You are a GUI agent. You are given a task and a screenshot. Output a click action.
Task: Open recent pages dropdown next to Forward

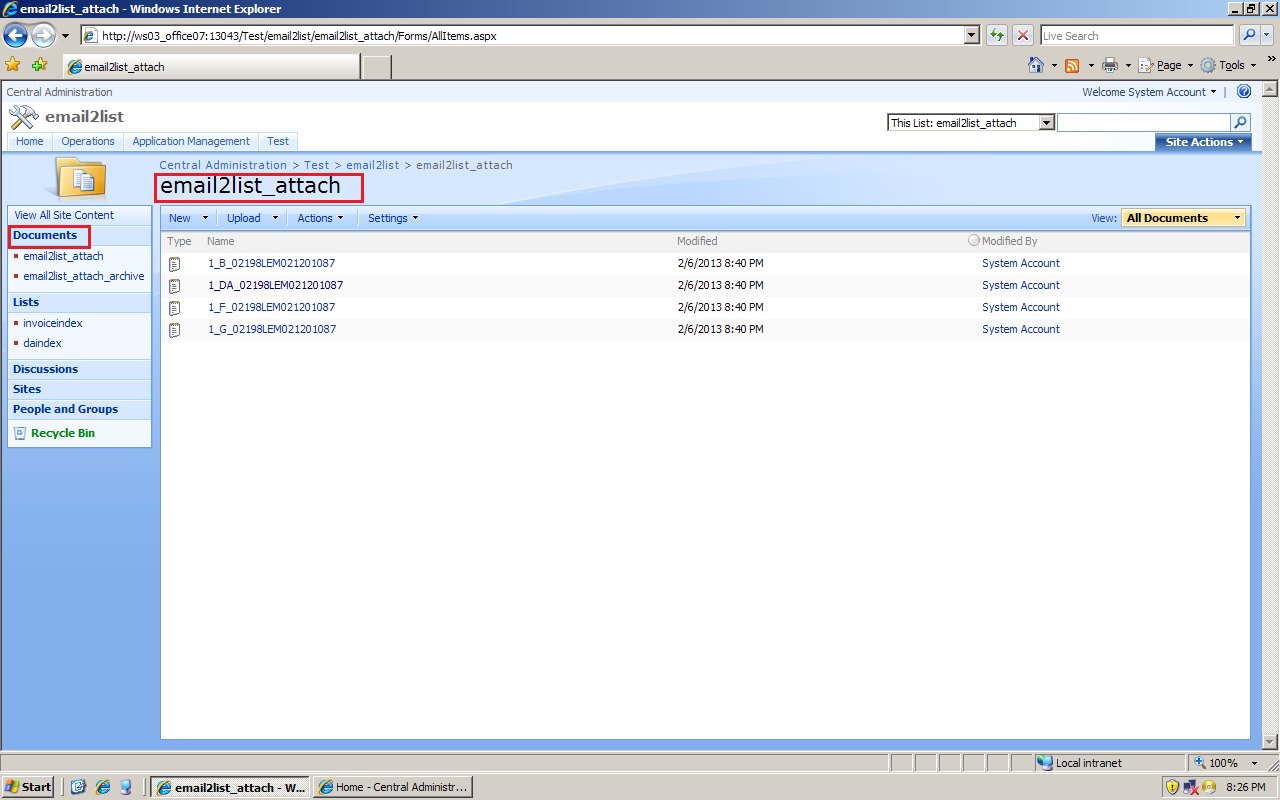(66, 36)
